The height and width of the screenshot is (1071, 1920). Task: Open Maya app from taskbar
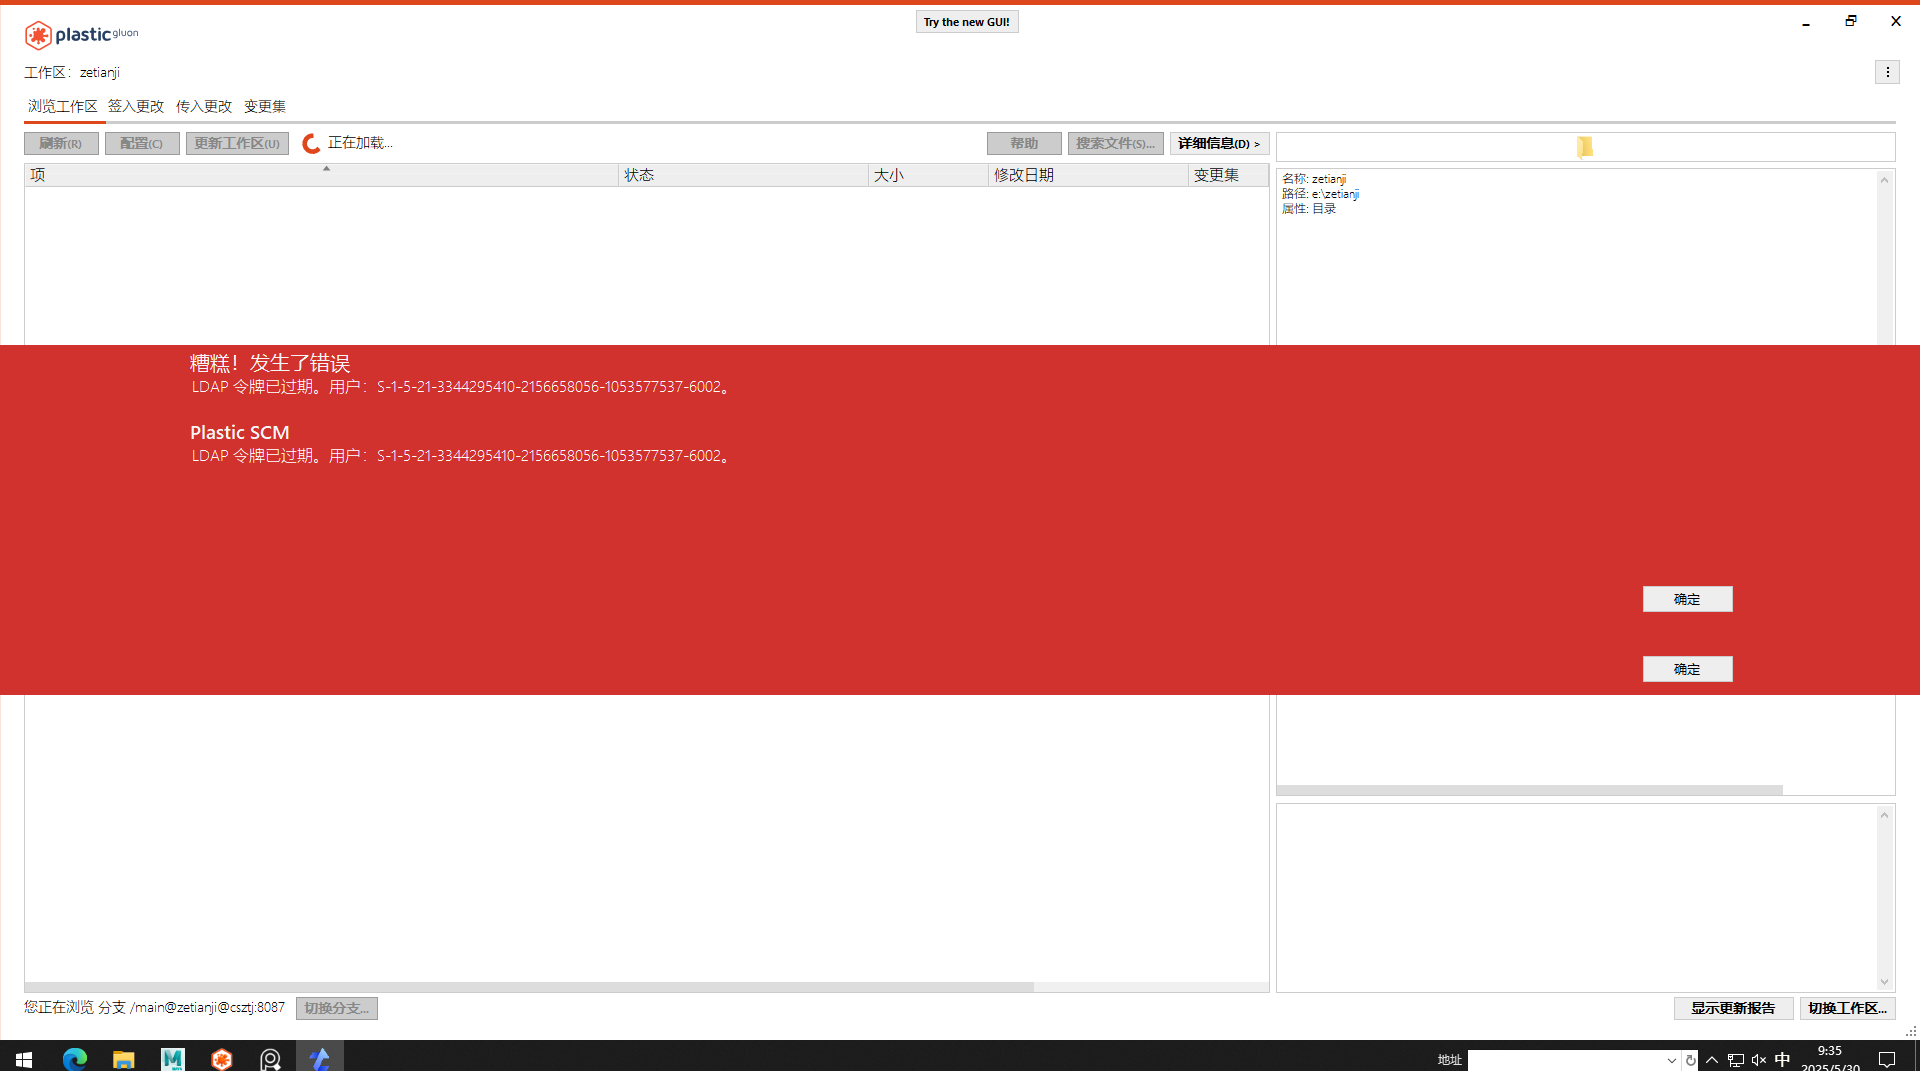pos(173,1059)
